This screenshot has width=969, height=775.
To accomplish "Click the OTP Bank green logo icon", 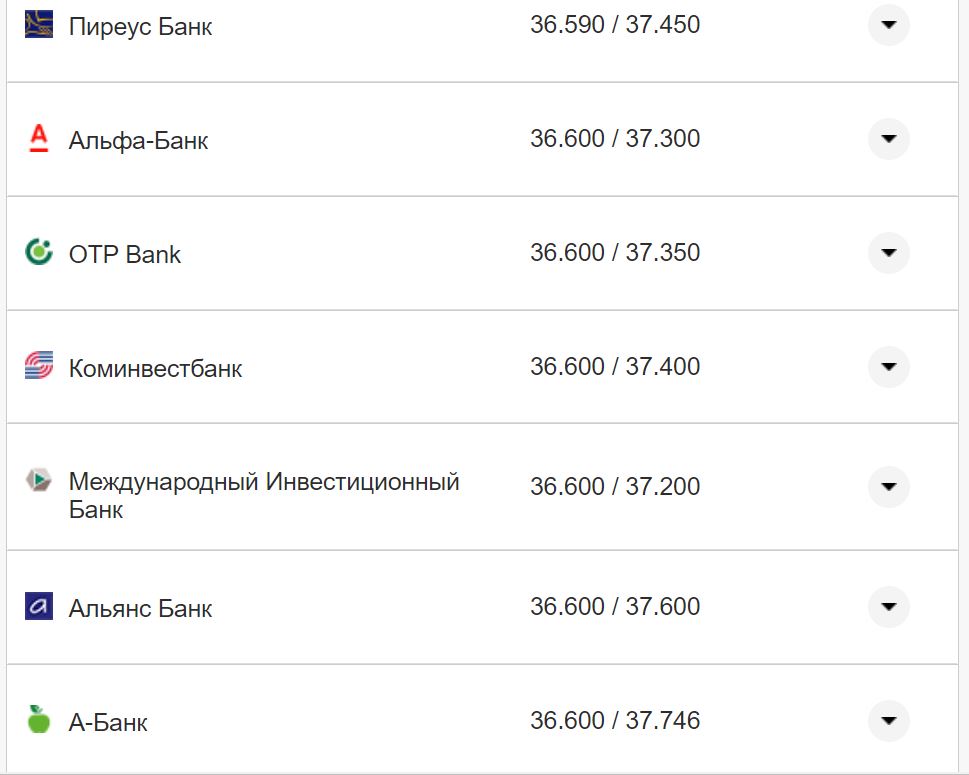I will tap(38, 253).
